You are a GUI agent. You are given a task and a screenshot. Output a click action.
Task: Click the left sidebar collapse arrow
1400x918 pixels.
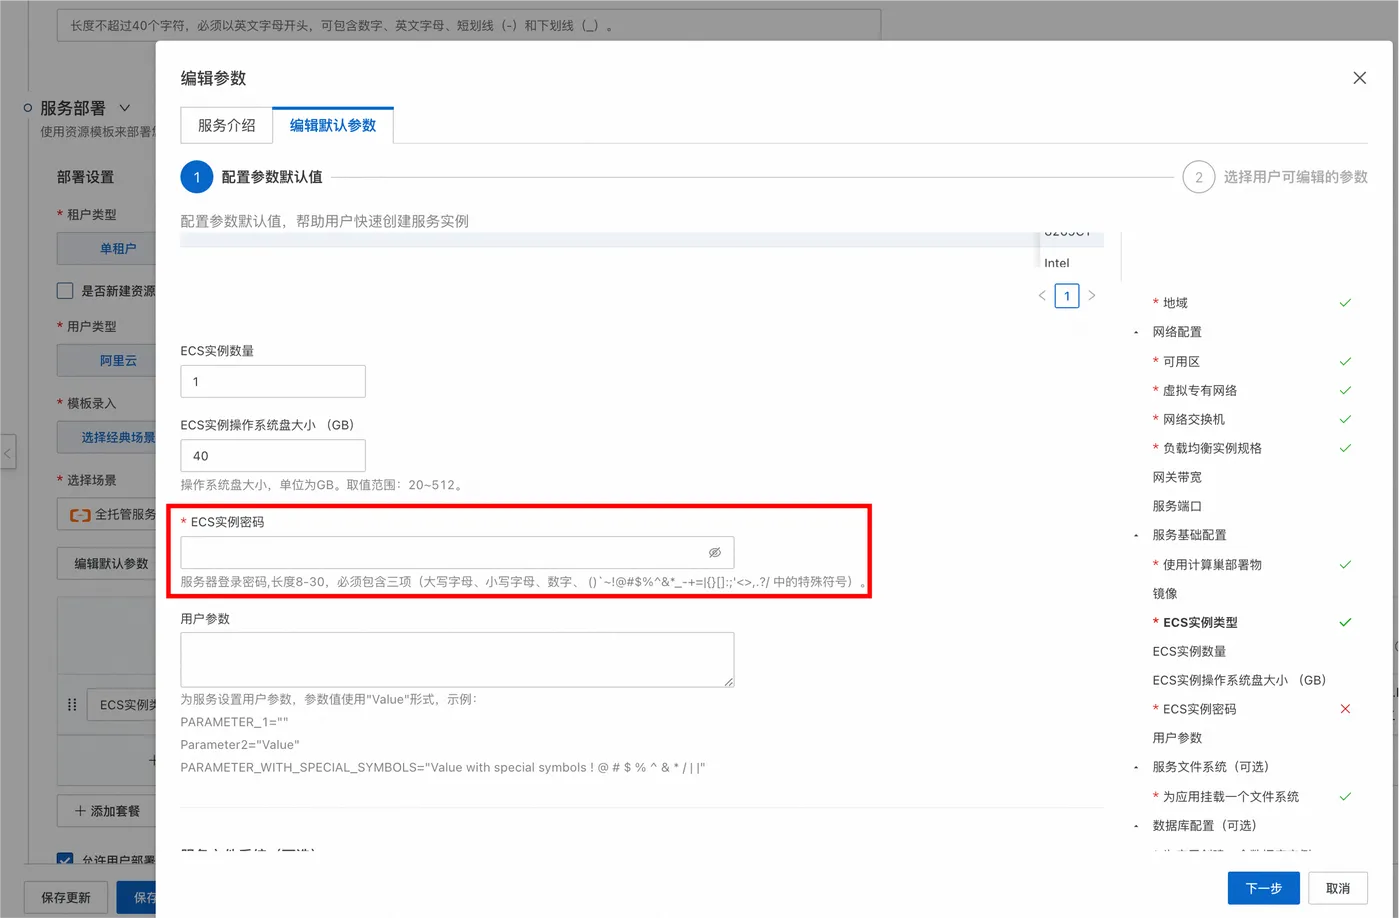(8, 453)
